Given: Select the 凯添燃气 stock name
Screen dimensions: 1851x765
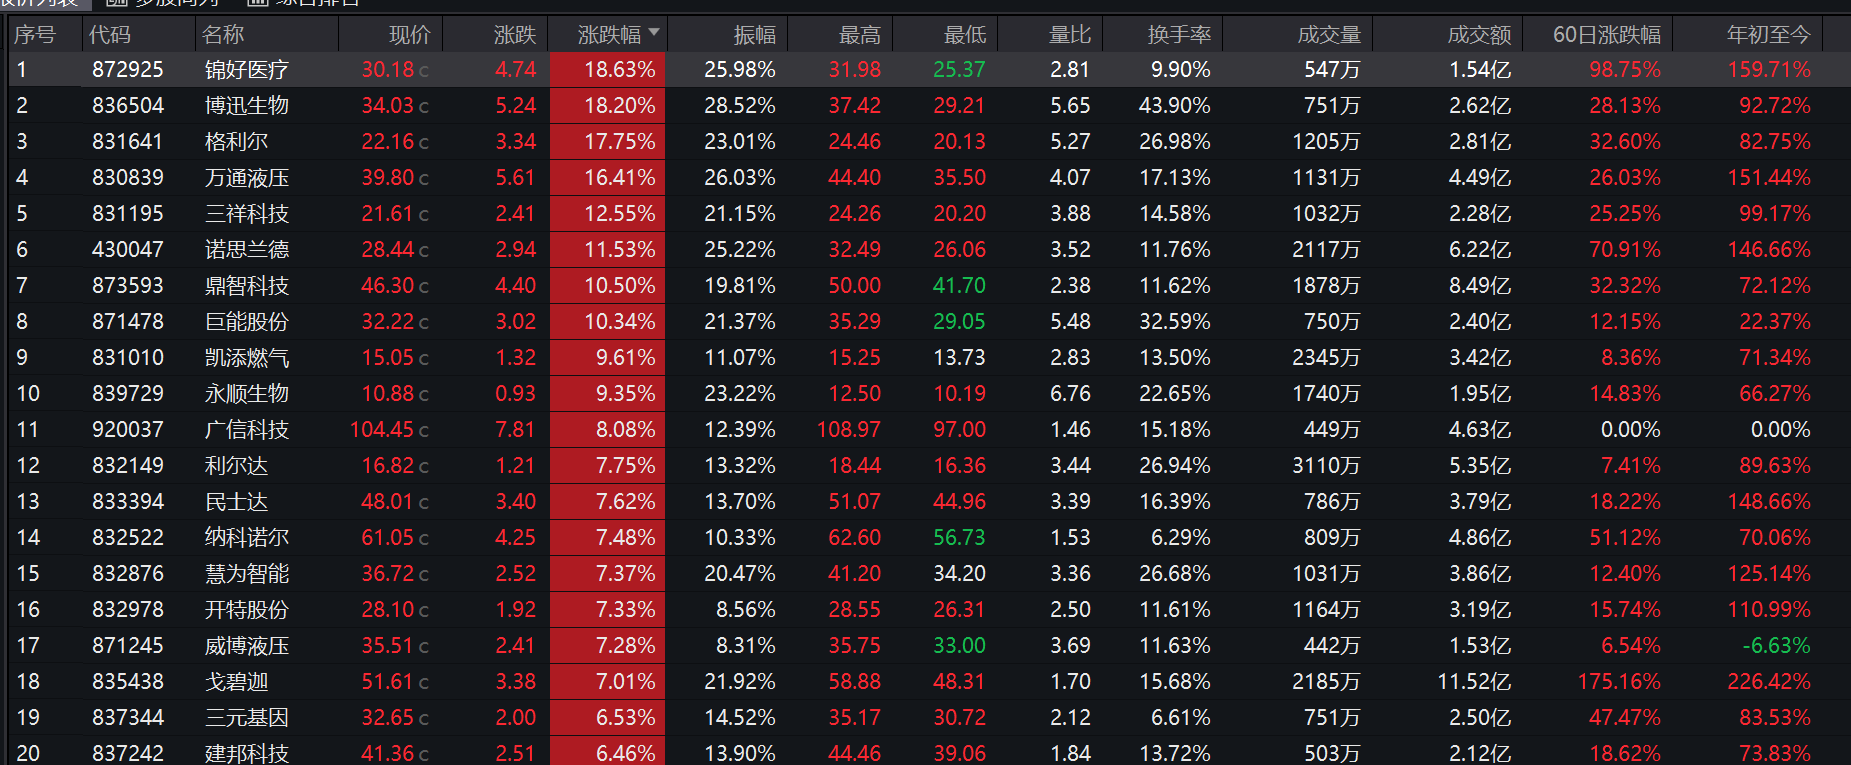Looking at the screenshot, I should [x=247, y=358].
